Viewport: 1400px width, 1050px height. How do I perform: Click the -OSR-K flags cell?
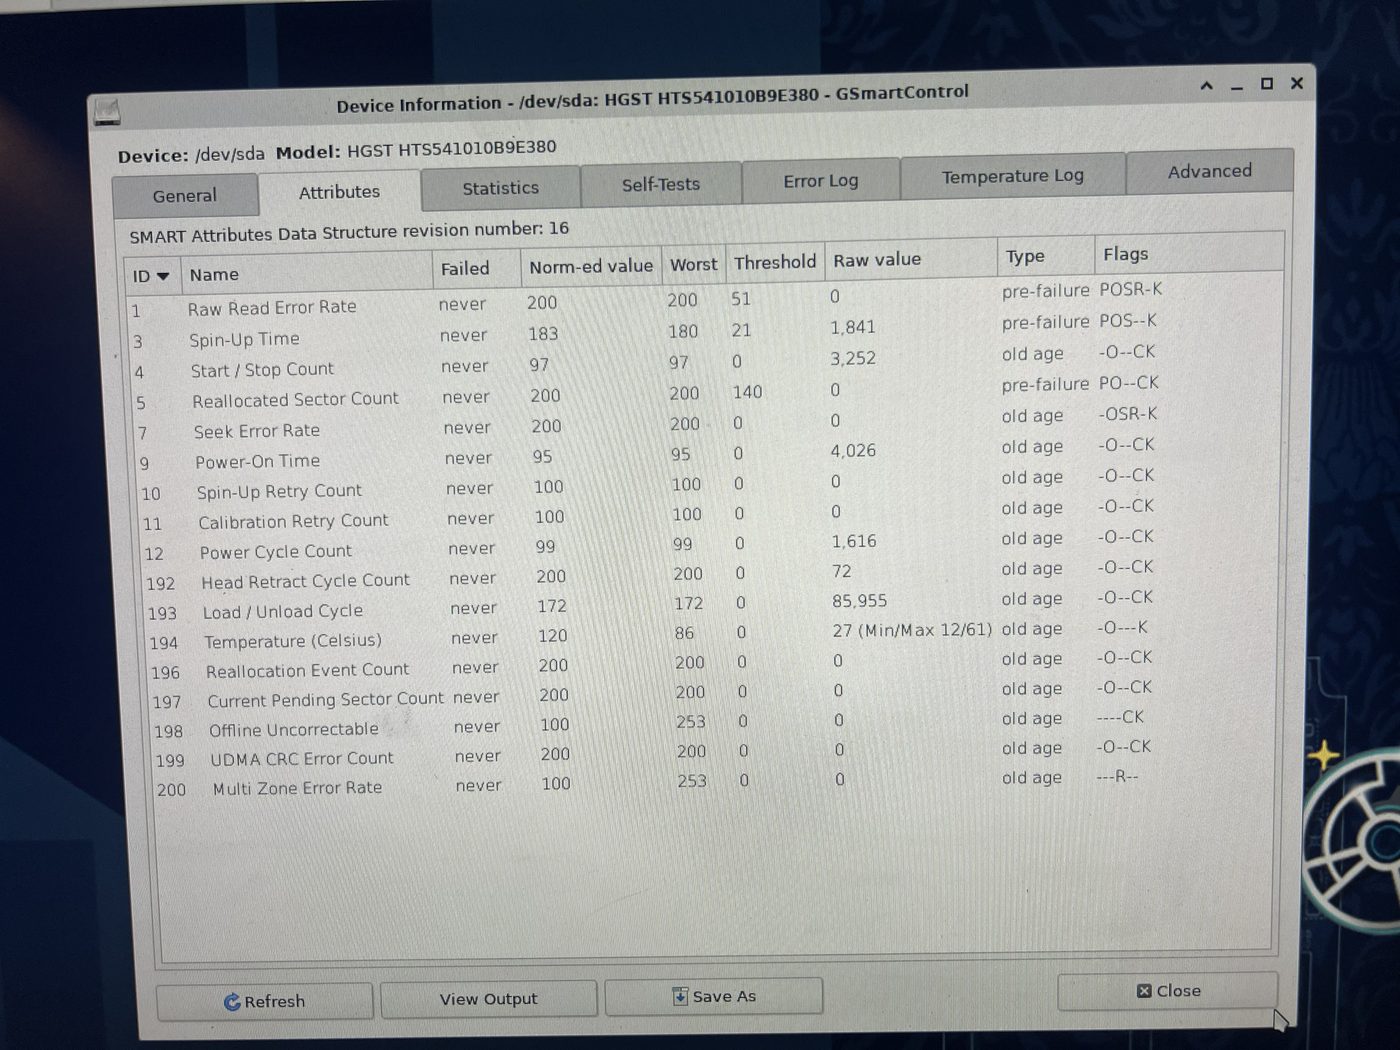click(1128, 413)
